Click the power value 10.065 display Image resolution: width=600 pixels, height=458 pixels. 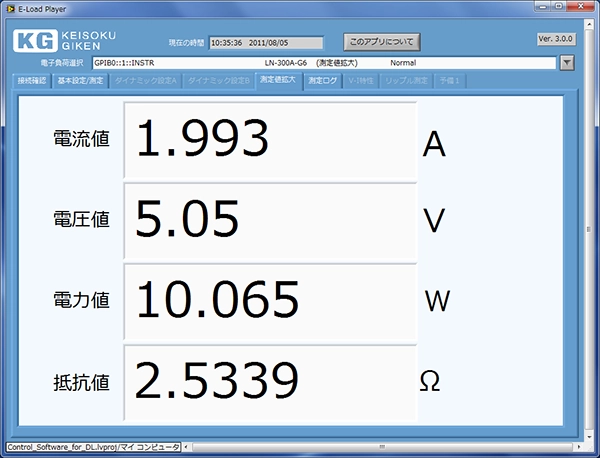click(270, 302)
